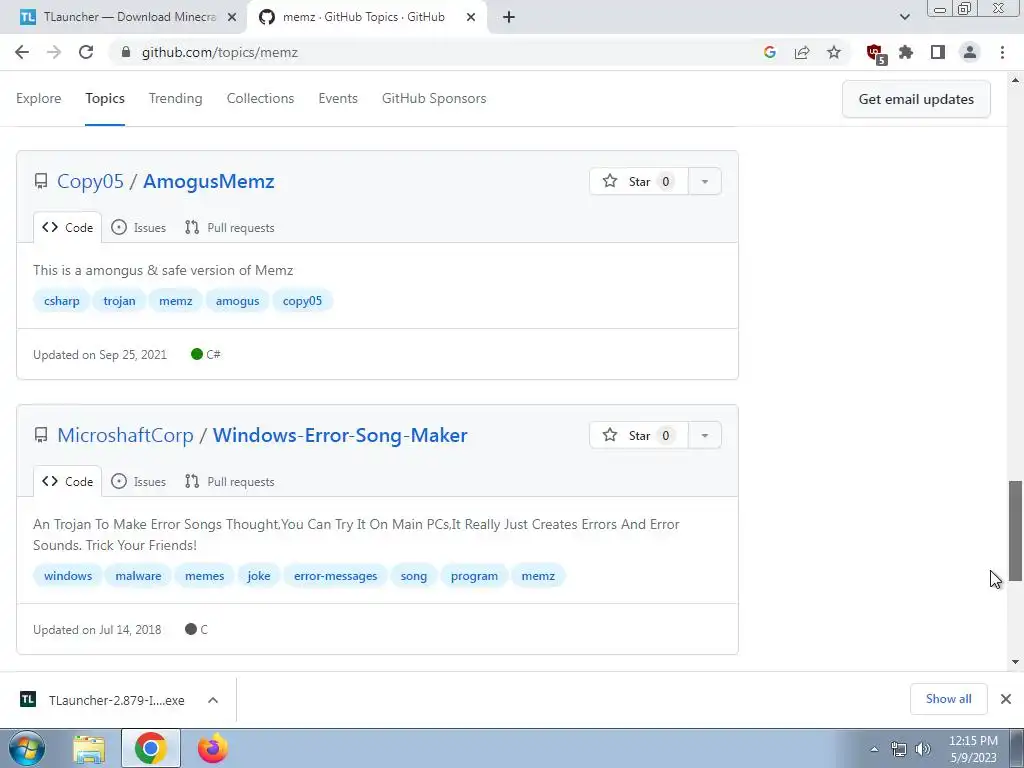Open the MicroshaftCorp user link
The image size is (1024, 768).
[x=125, y=436]
